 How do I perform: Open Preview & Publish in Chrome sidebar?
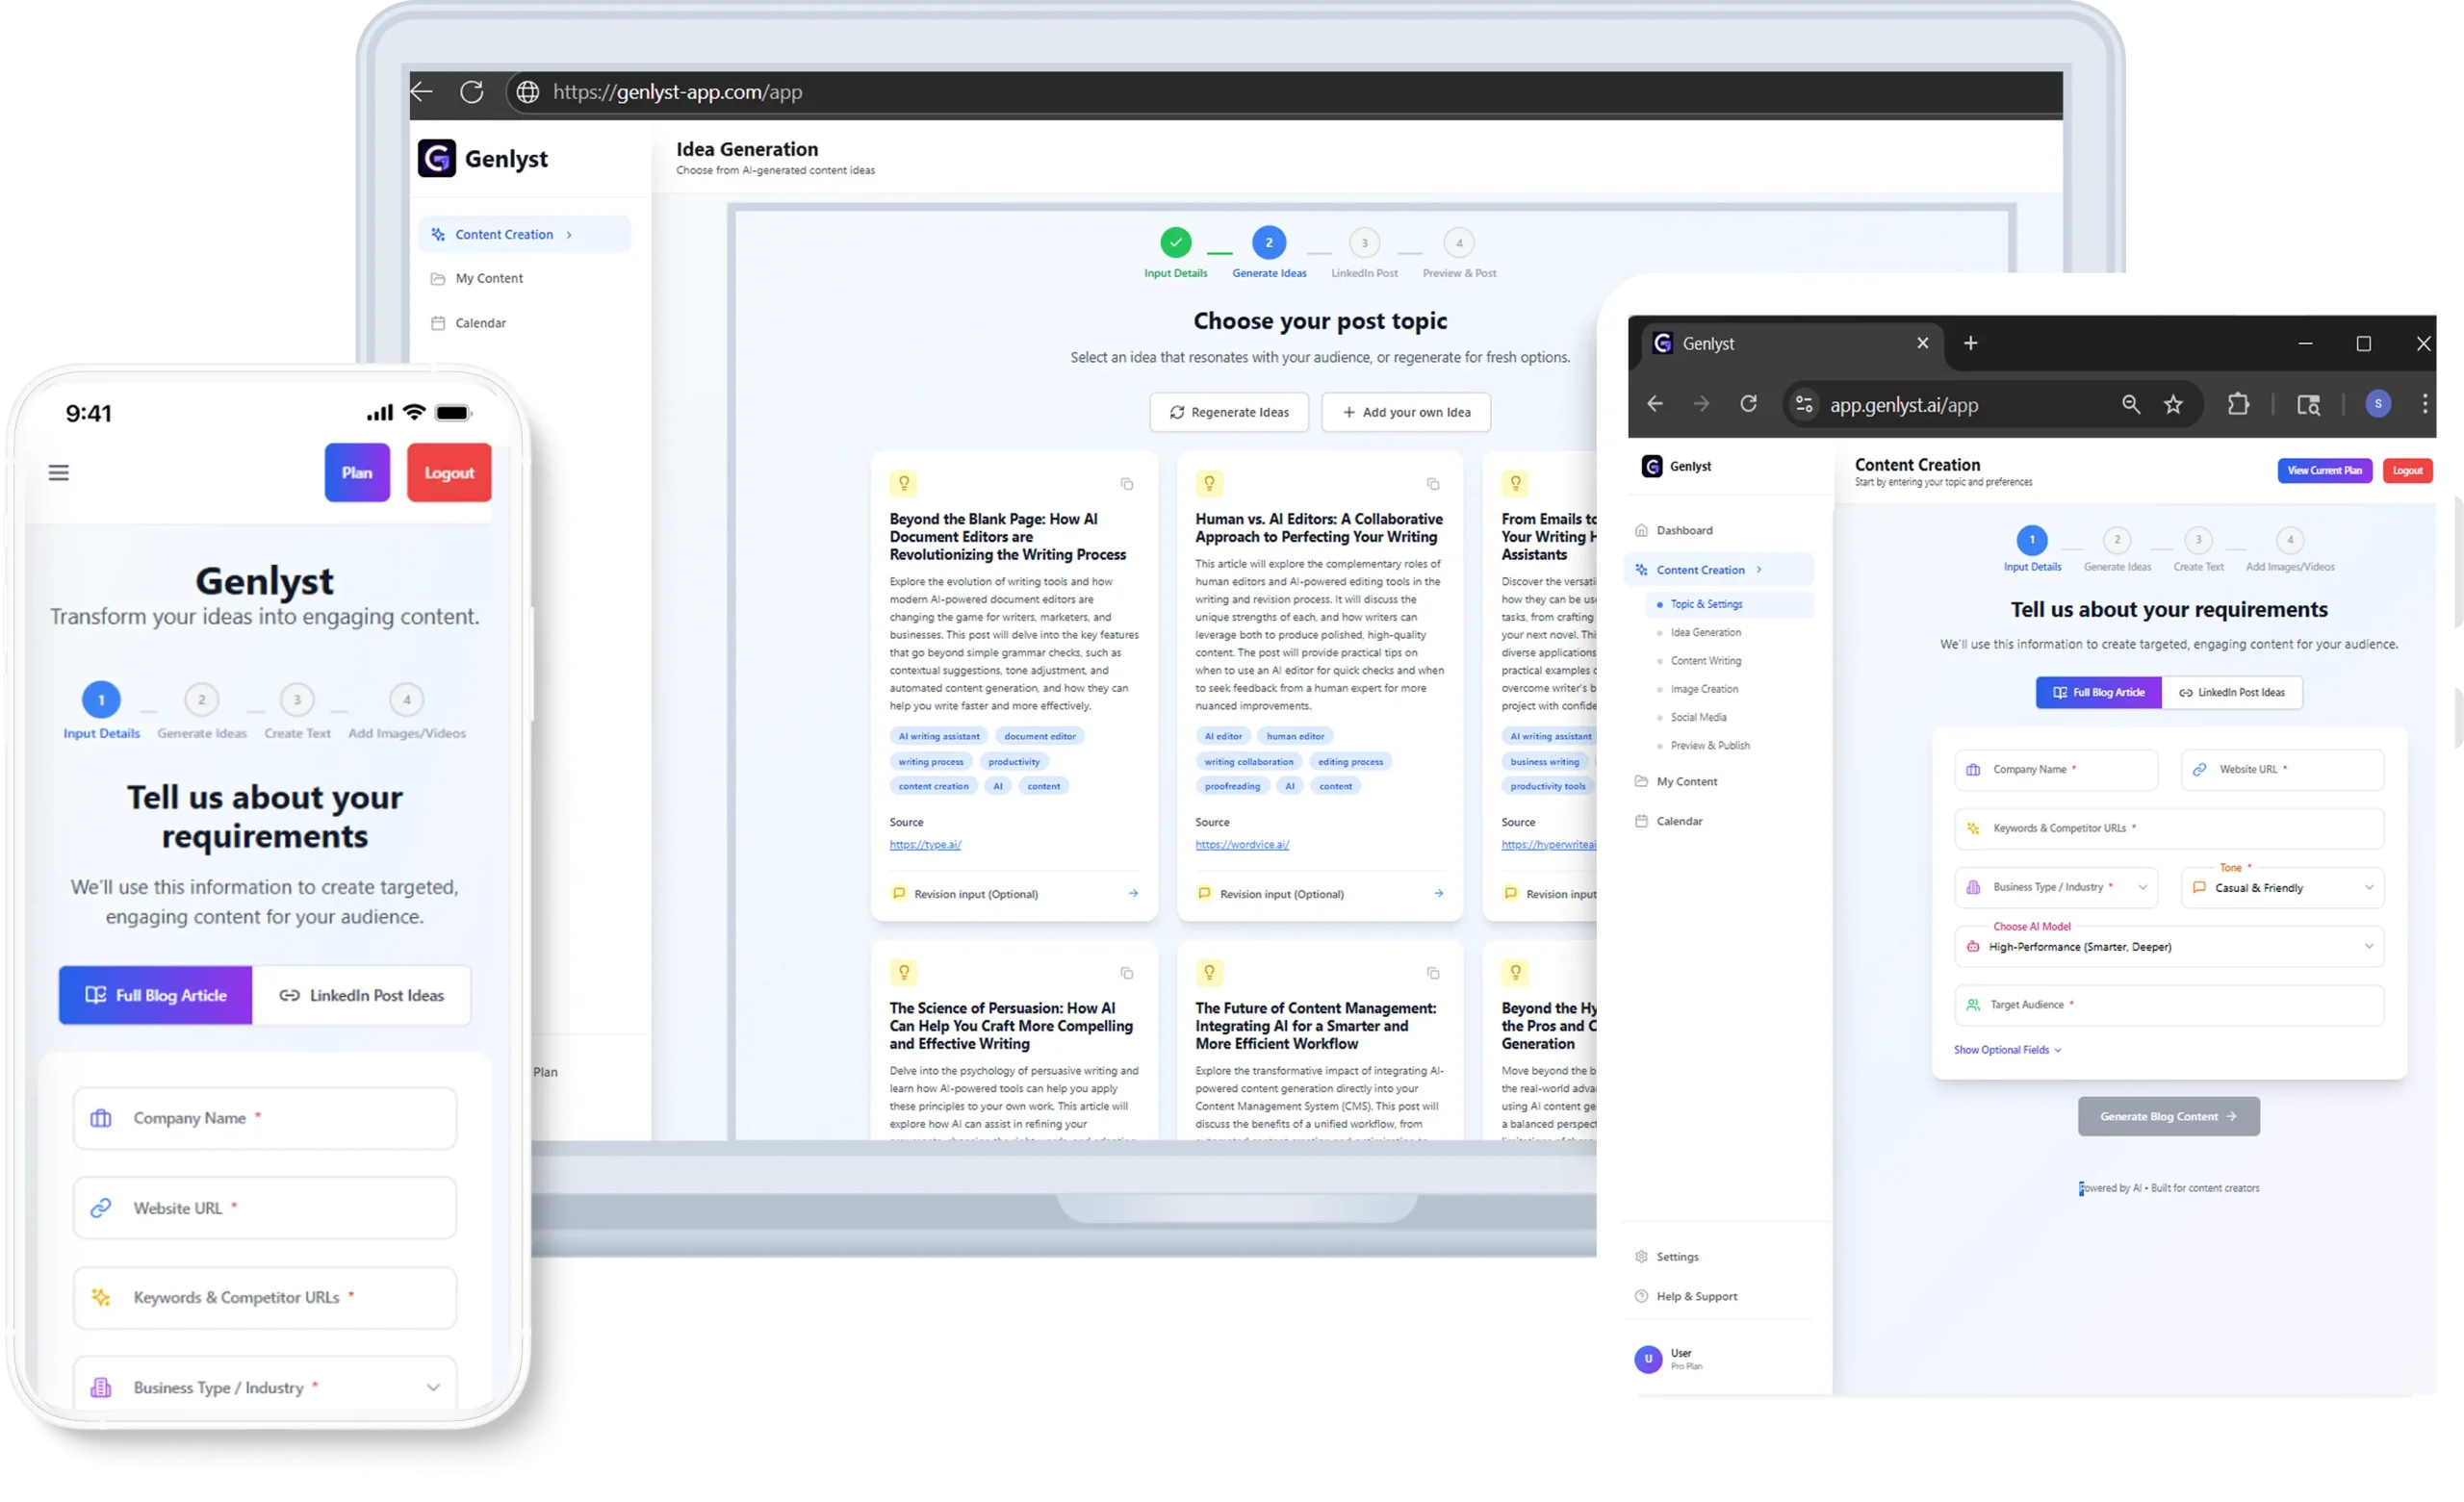(x=1710, y=745)
